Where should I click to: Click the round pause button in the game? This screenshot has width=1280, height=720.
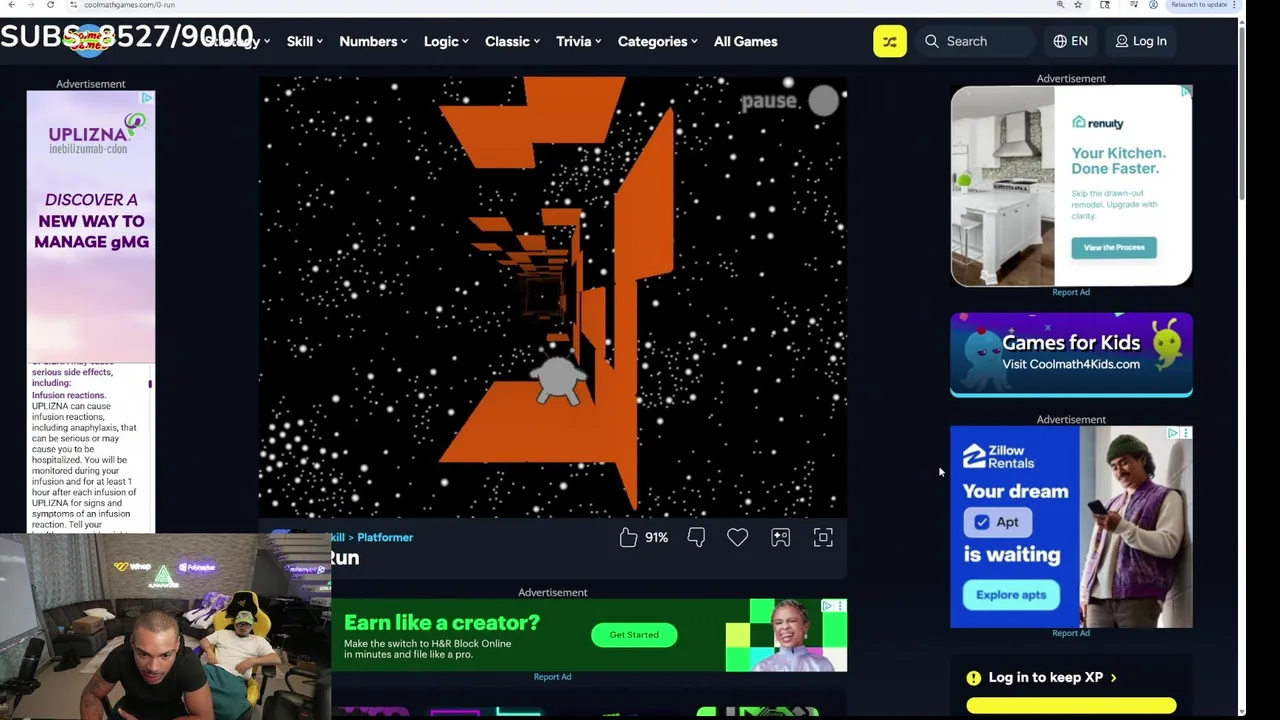click(823, 101)
